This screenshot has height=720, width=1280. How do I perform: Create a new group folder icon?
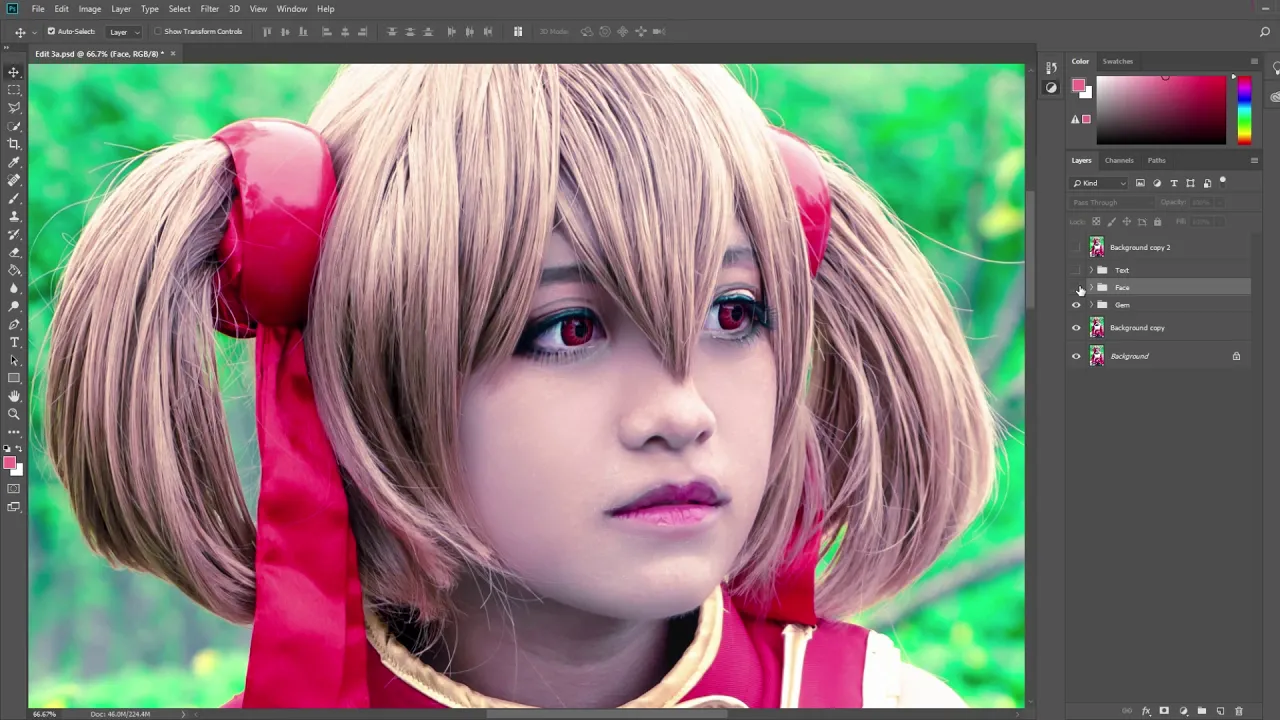1202,711
